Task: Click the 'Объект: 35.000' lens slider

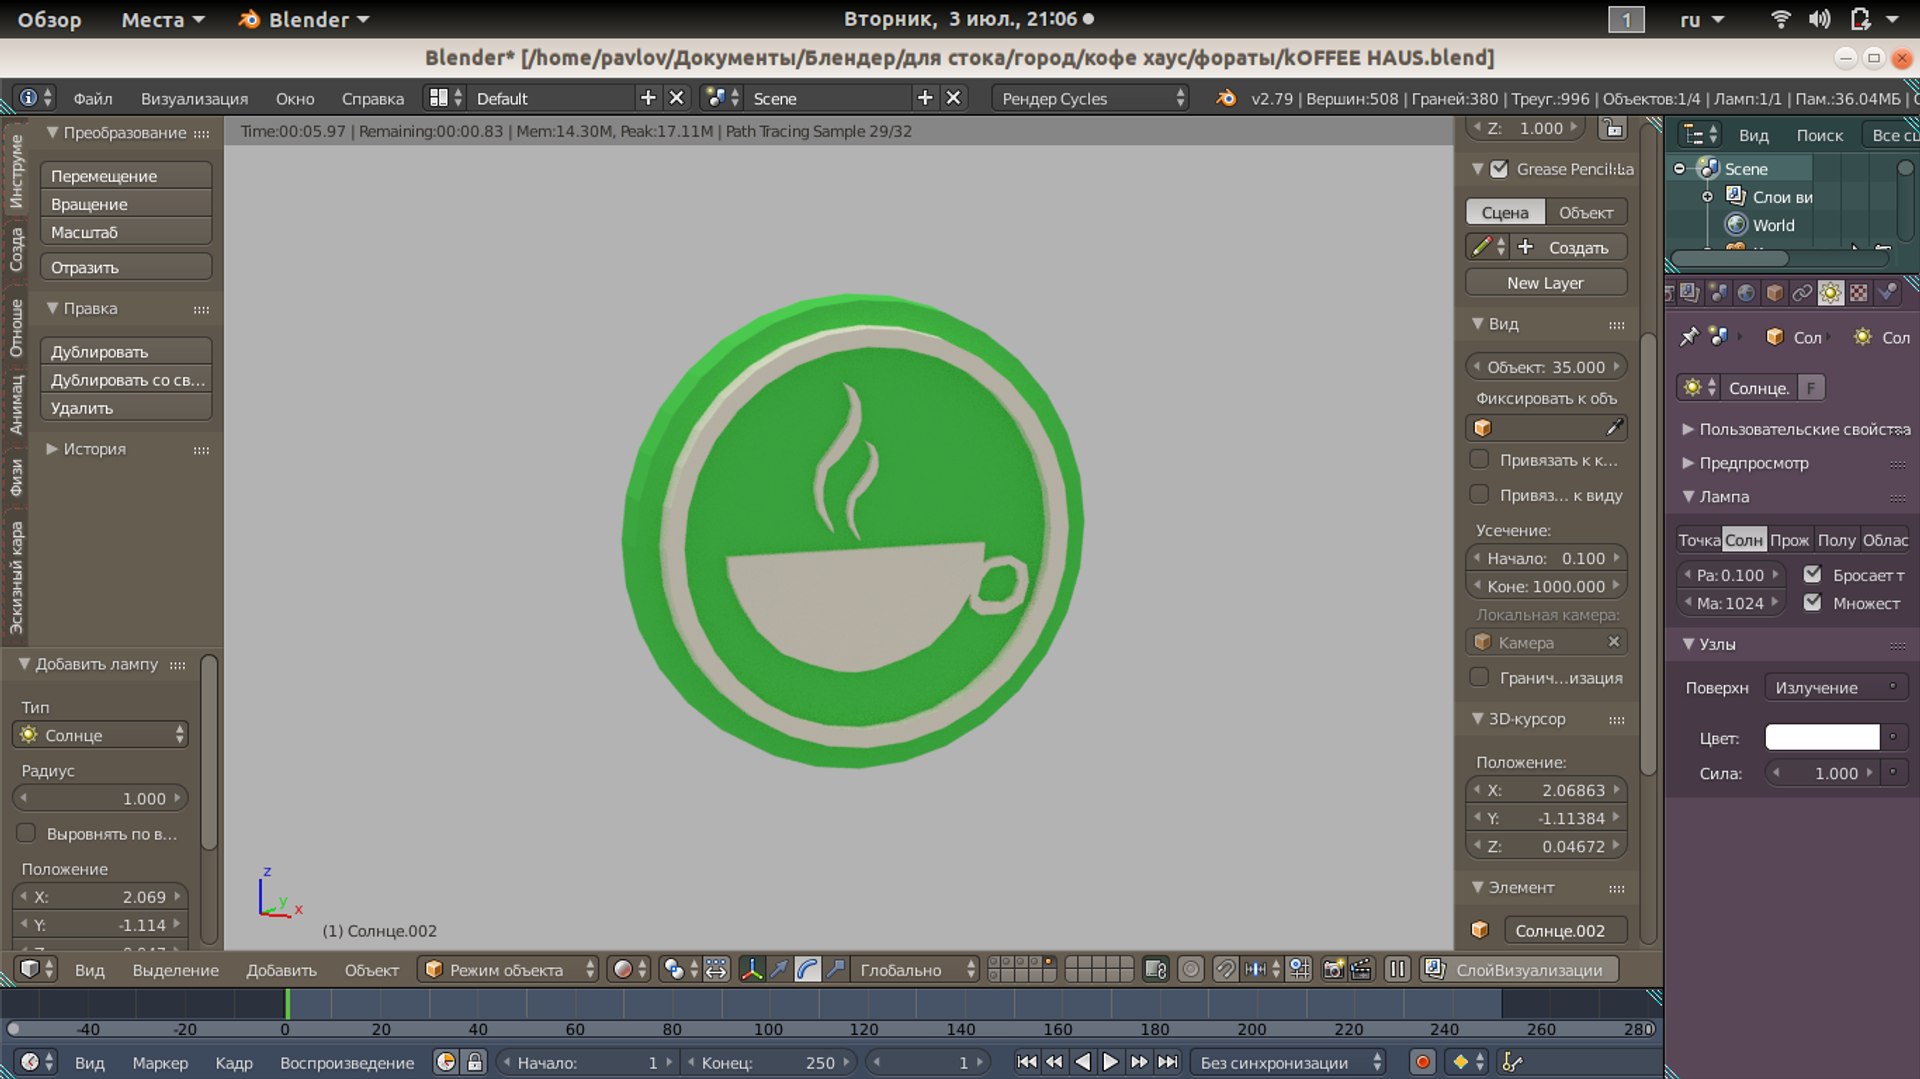Action: (1546, 367)
